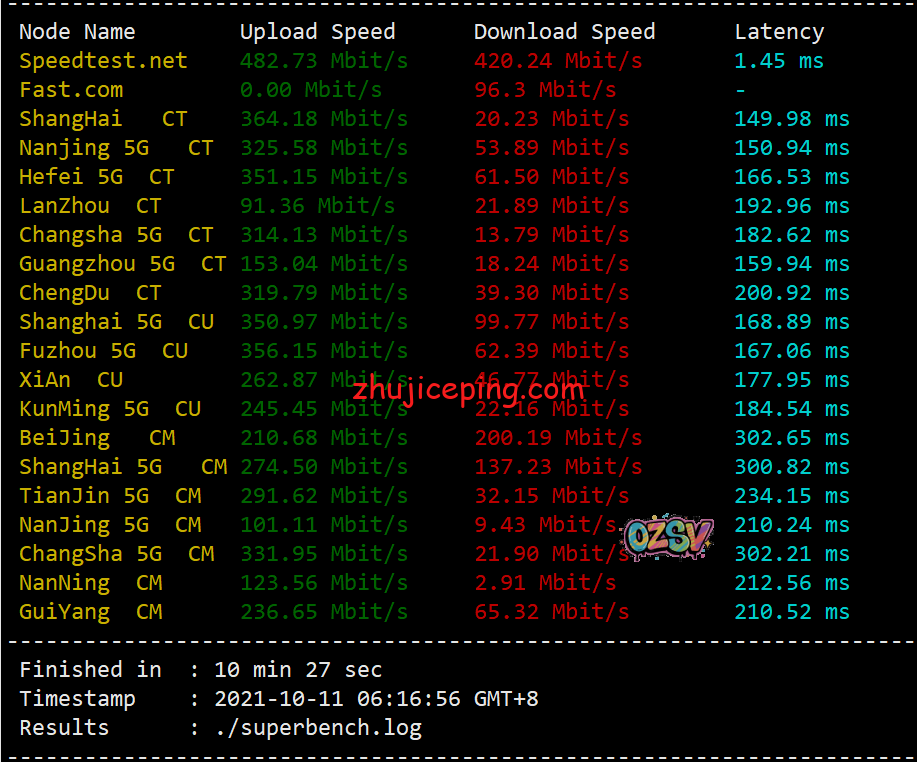Viewport: 917px width, 762px height.
Task: Click the Latency column header
Action: click(x=780, y=32)
